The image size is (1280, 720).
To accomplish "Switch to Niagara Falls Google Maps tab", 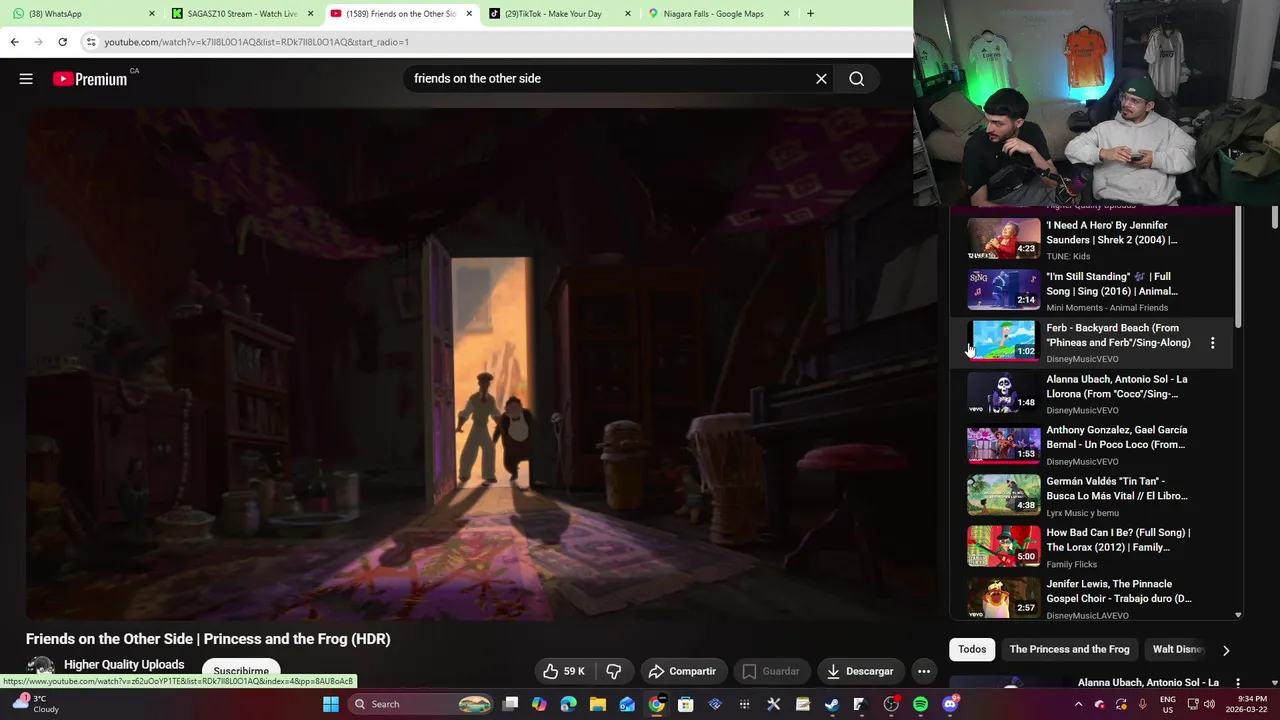I will pos(718,14).
